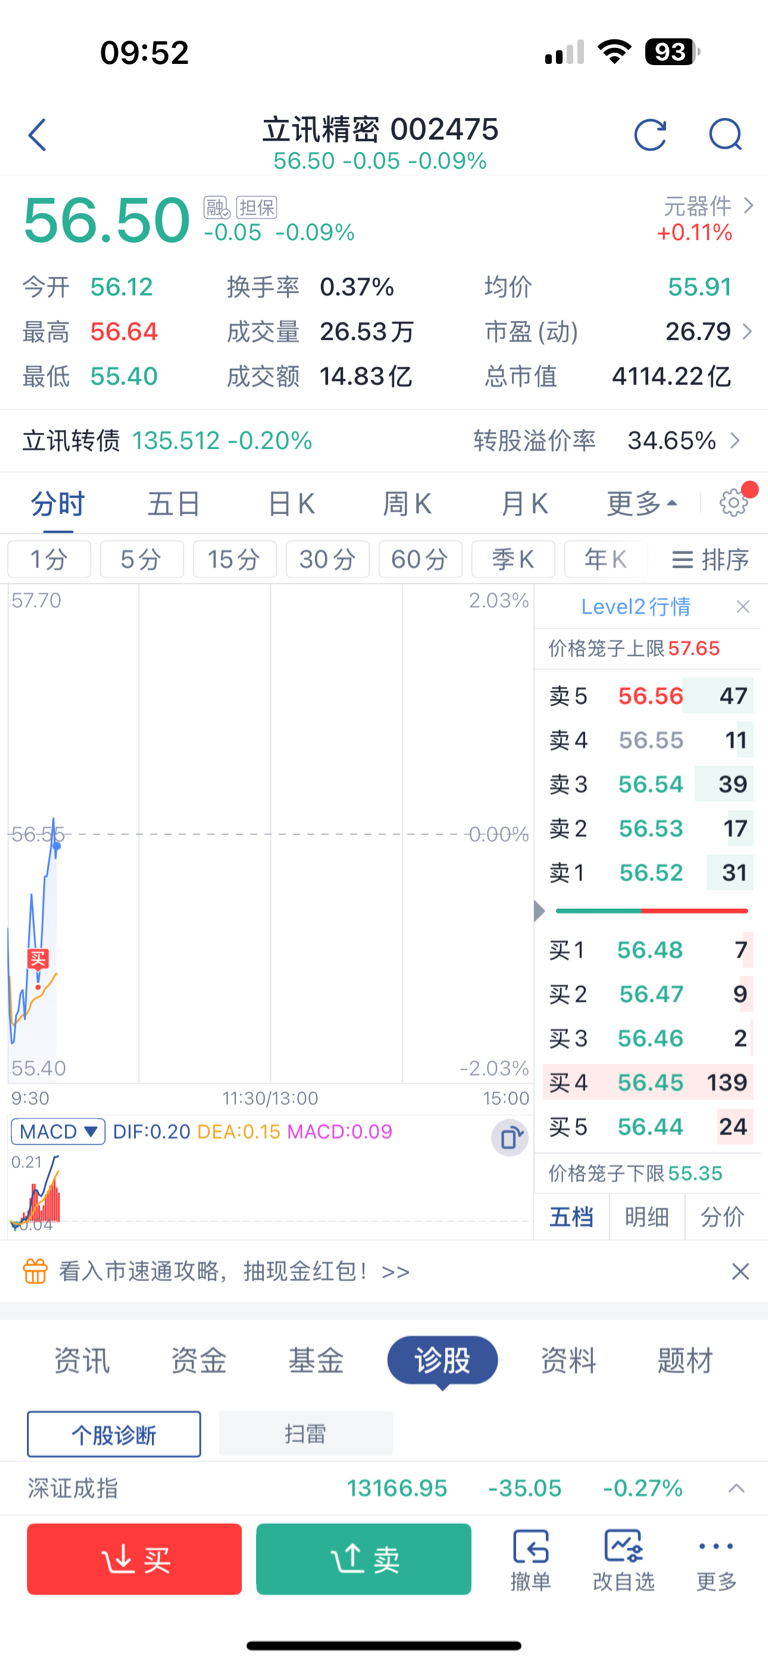This screenshot has width=768, height=1665.
Task: Tap the order book triangle arrow
Action: [540, 911]
